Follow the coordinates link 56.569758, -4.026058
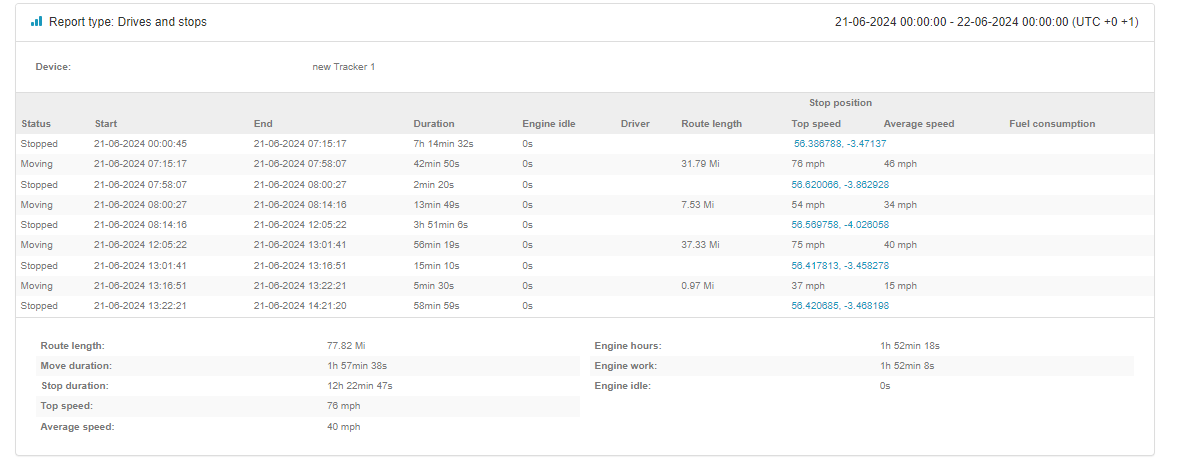The height and width of the screenshot is (476, 1192). (x=839, y=225)
